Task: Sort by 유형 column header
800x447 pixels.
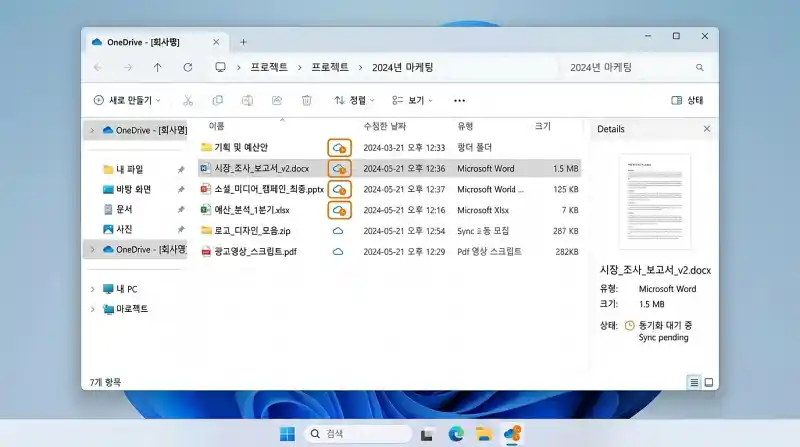Action: pyautogui.click(x=465, y=126)
